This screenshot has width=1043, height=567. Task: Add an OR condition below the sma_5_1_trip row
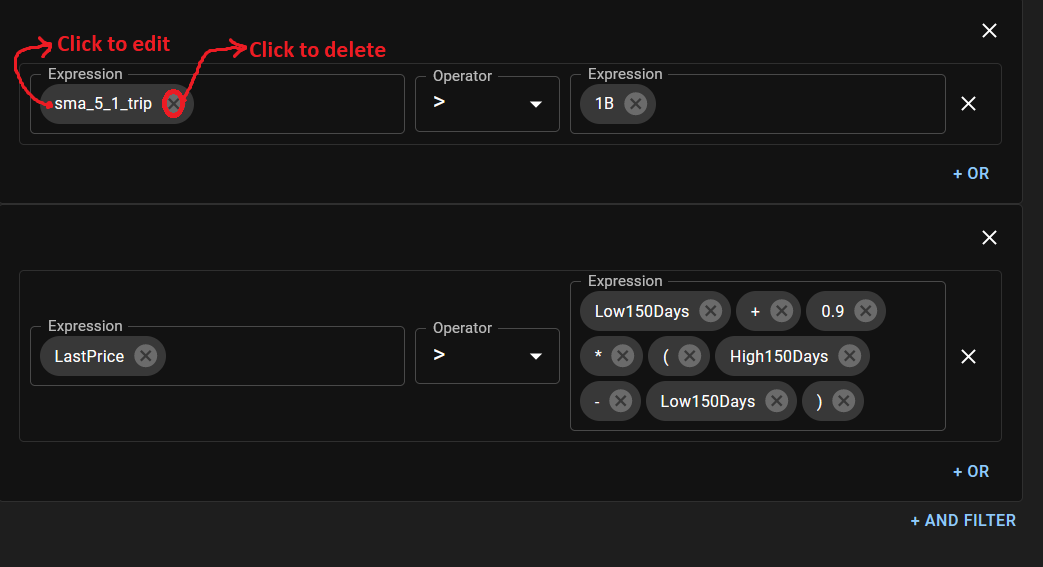(971, 174)
